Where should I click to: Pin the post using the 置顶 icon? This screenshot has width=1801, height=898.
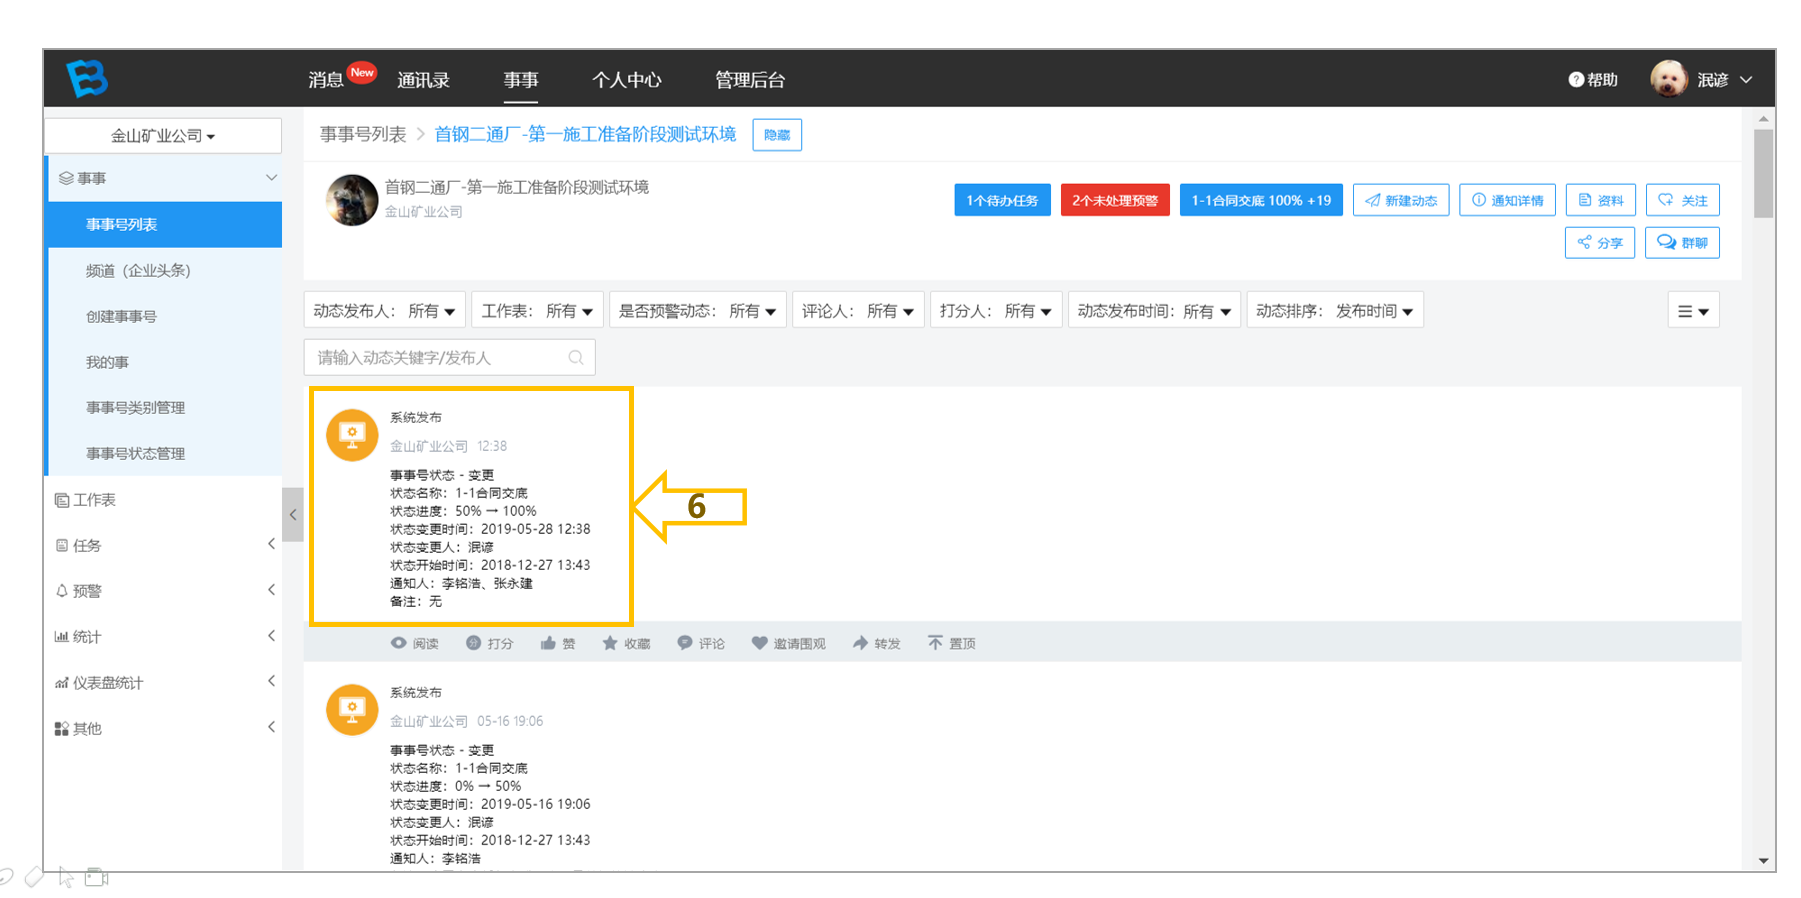(x=935, y=643)
